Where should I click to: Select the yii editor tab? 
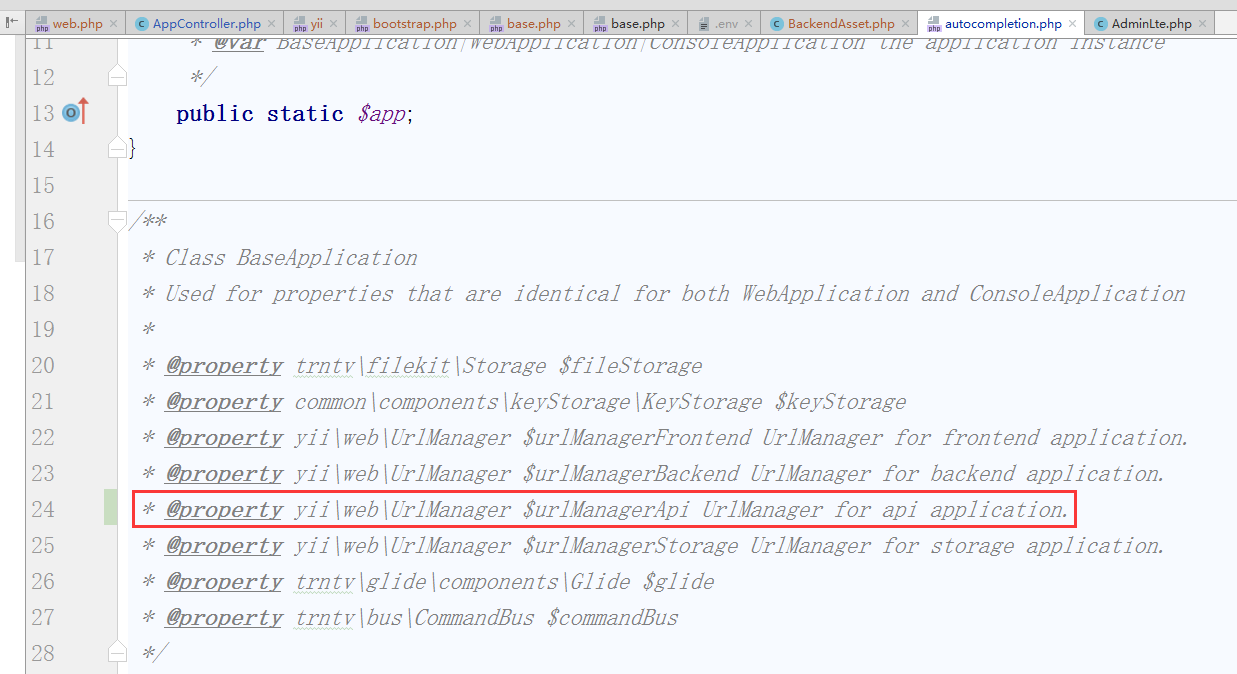click(x=316, y=23)
